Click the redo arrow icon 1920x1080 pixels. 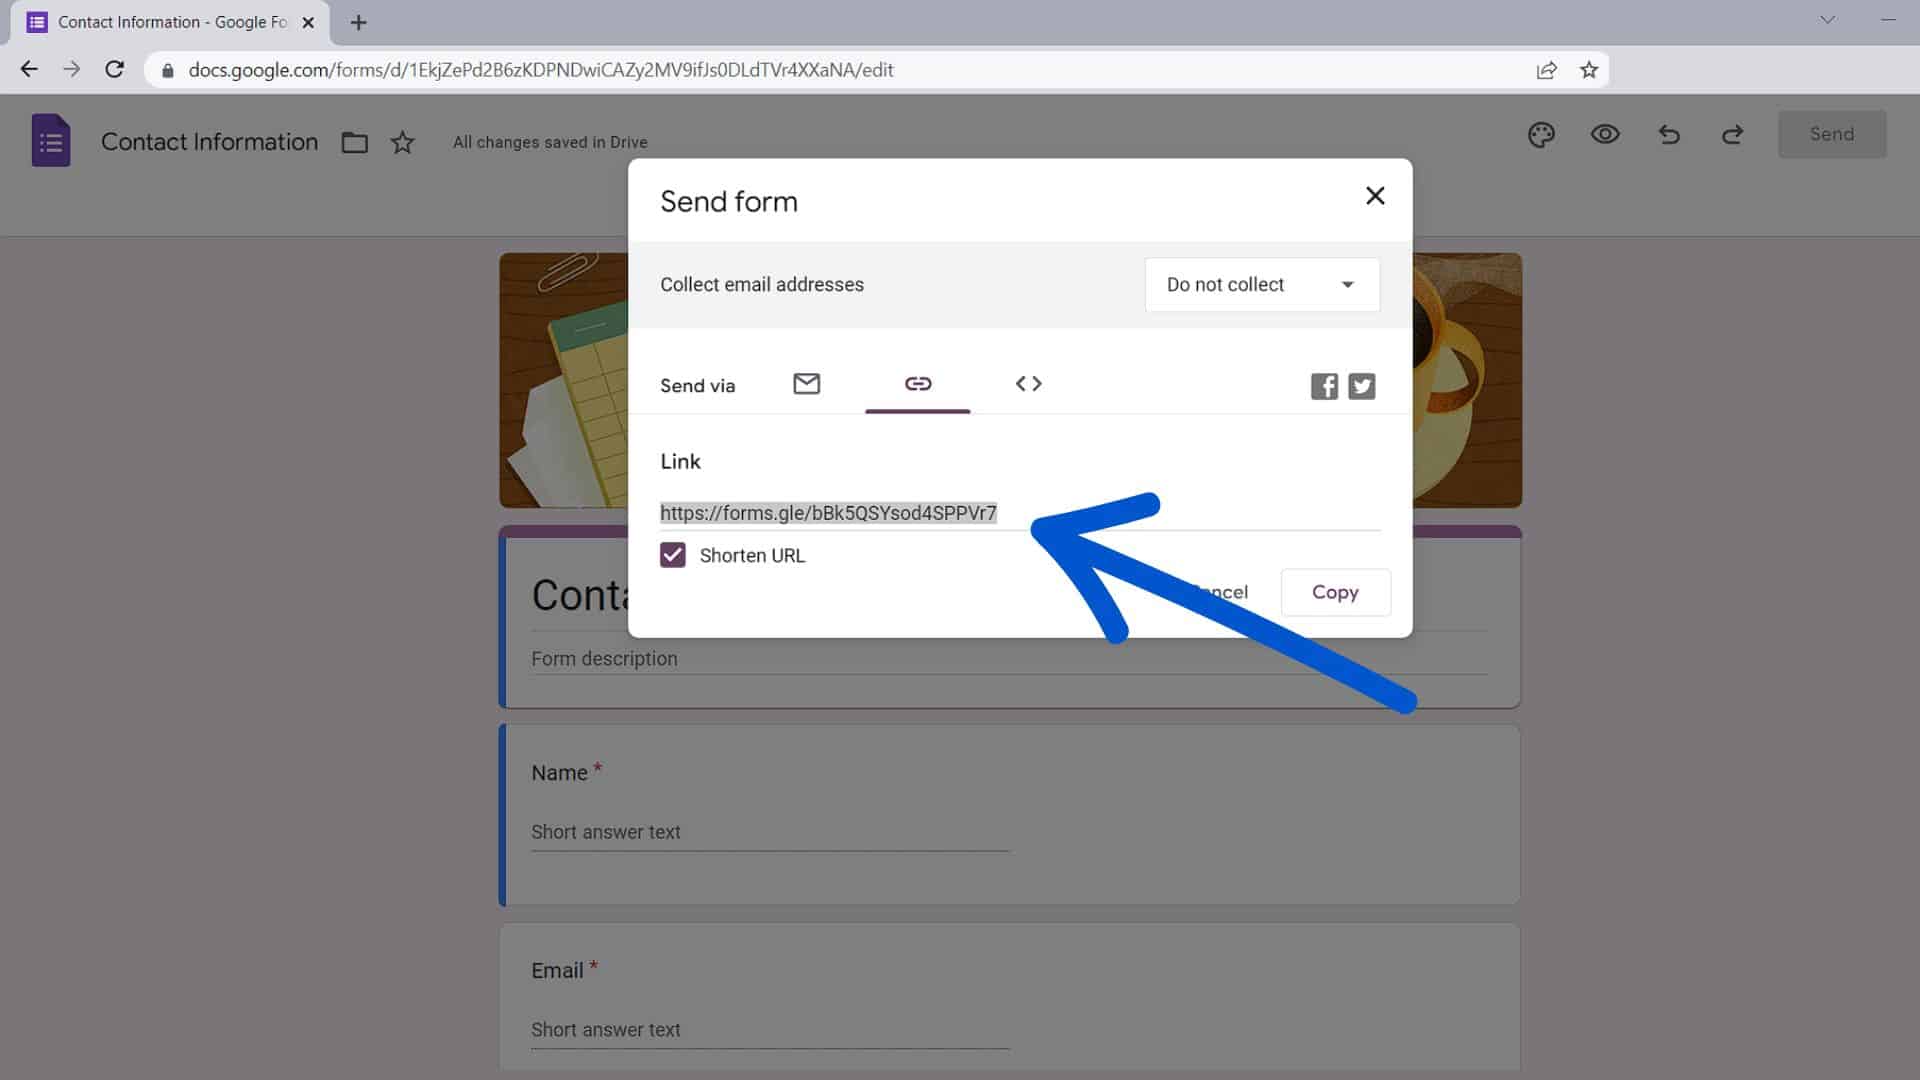[x=1731, y=133]
